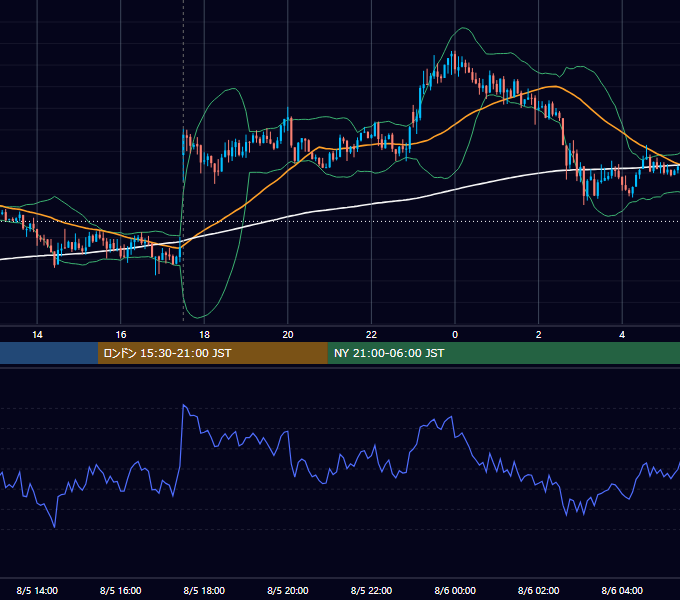Screen dimensions: 680x600
Task: Click the 0 hour label on price chart axis
Action: pyautogui.click(x=455, y=335)
